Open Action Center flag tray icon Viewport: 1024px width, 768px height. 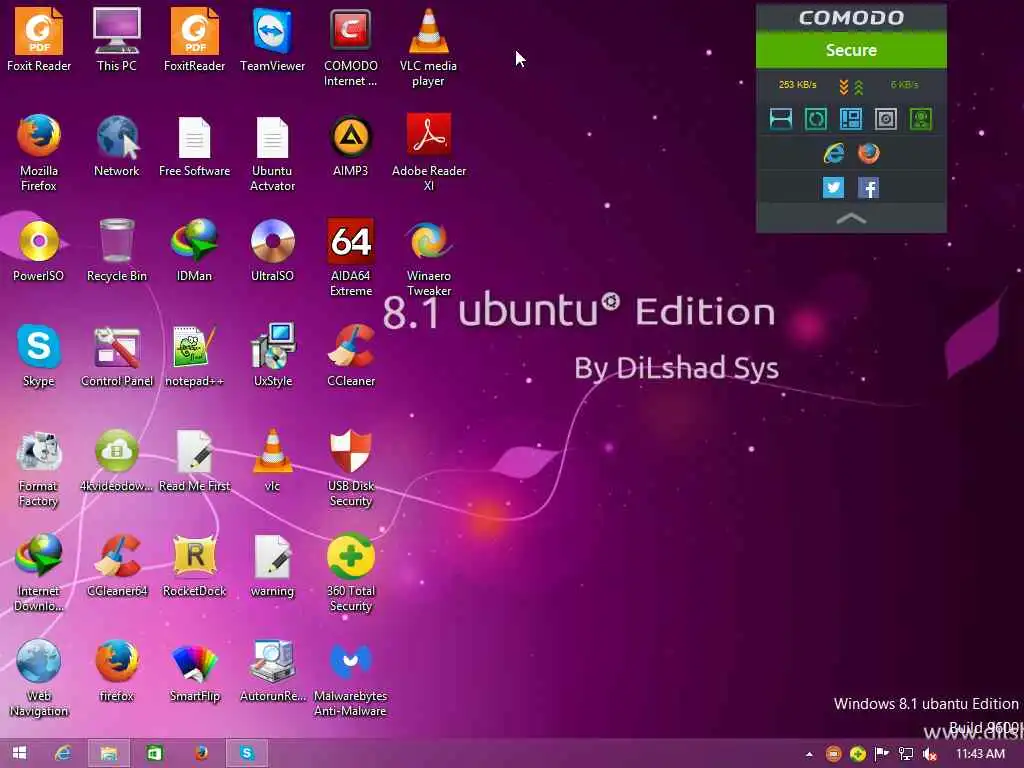(881, 754)
